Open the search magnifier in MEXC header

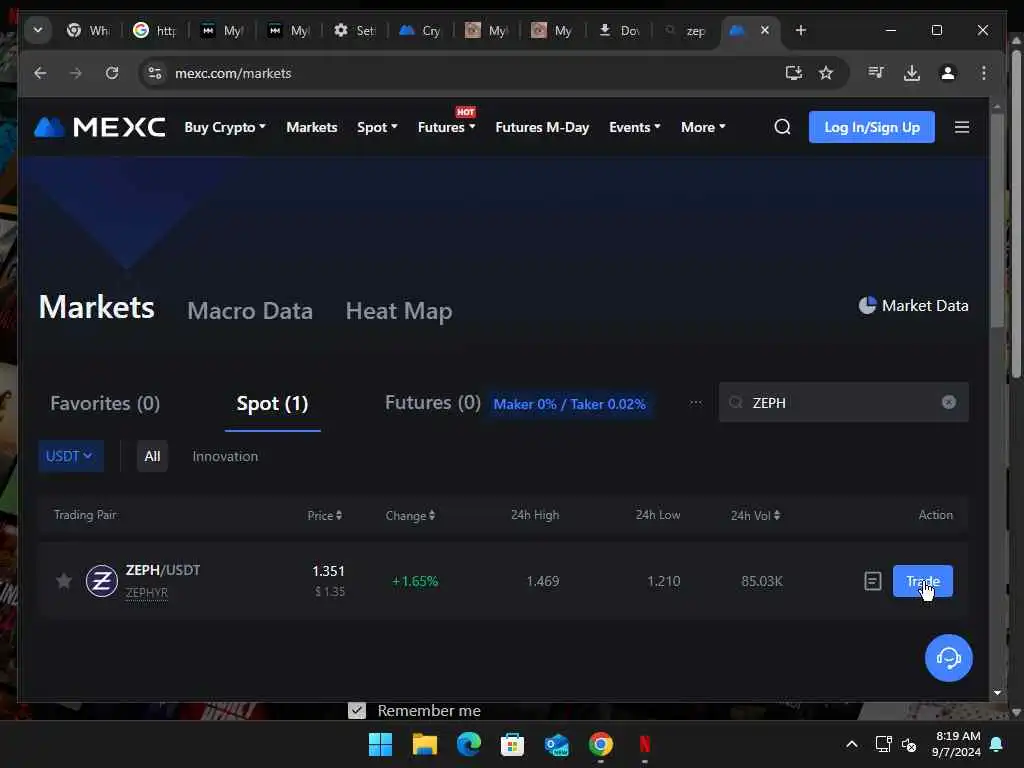(782, 127)
